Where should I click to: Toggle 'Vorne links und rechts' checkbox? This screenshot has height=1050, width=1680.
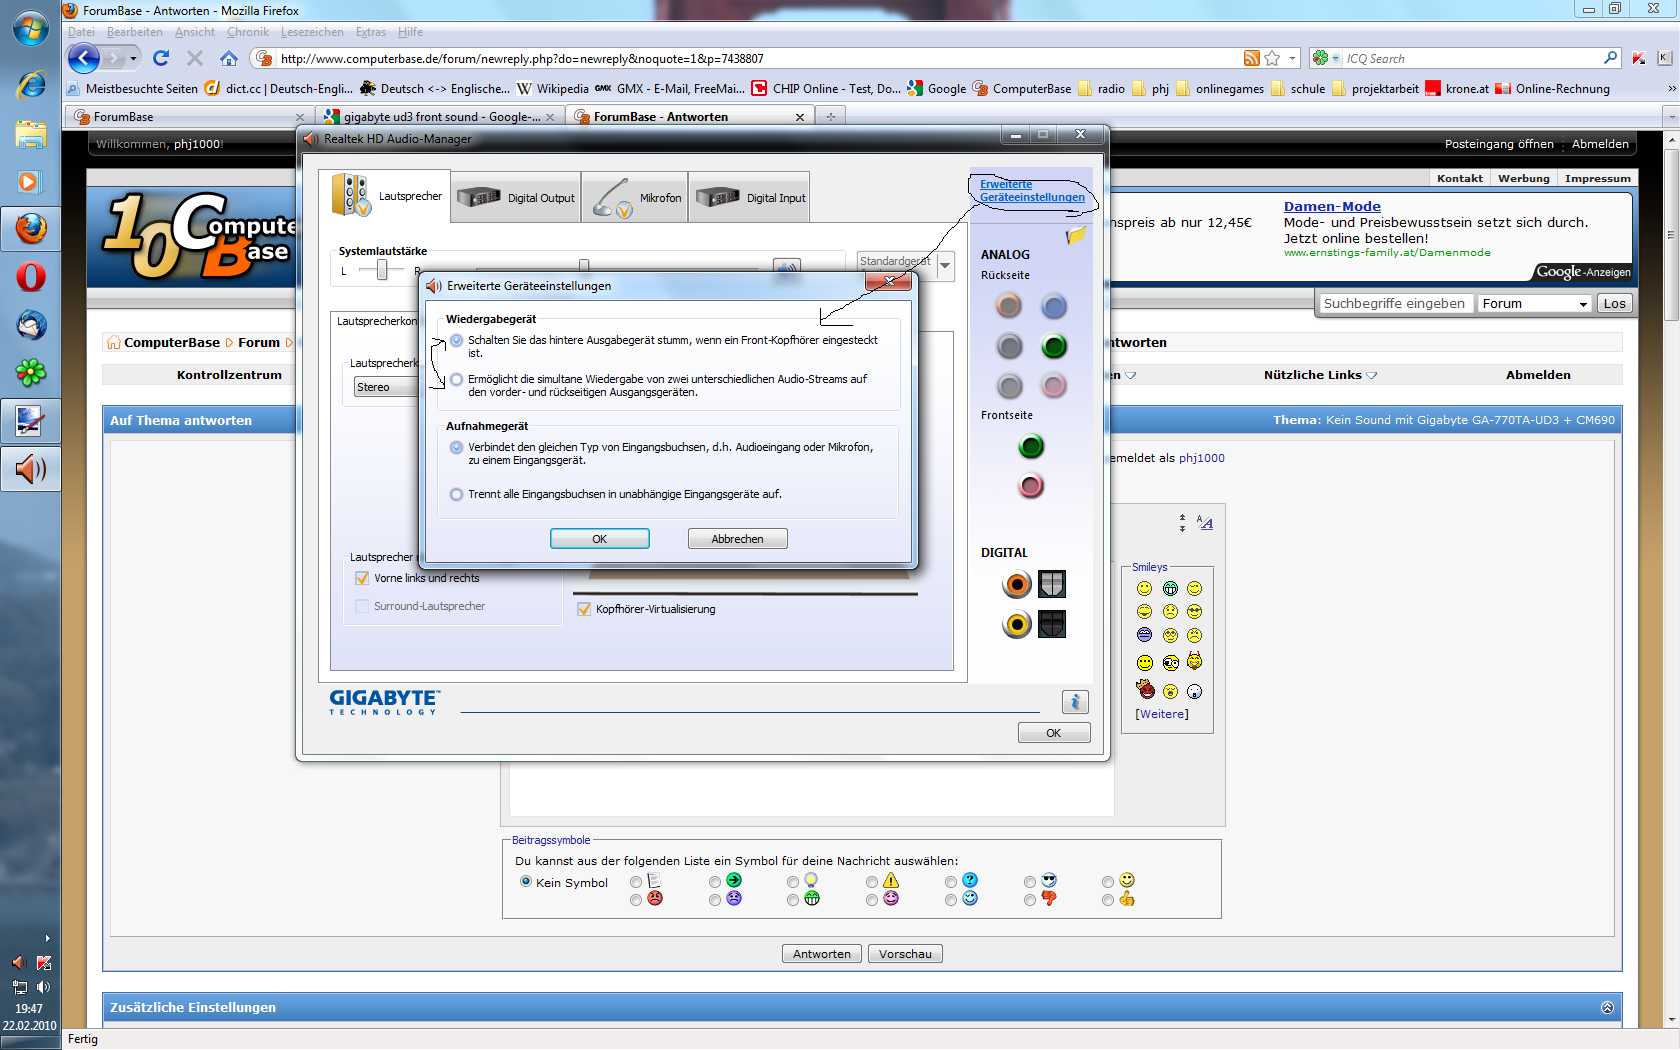(x=362, y=578)
